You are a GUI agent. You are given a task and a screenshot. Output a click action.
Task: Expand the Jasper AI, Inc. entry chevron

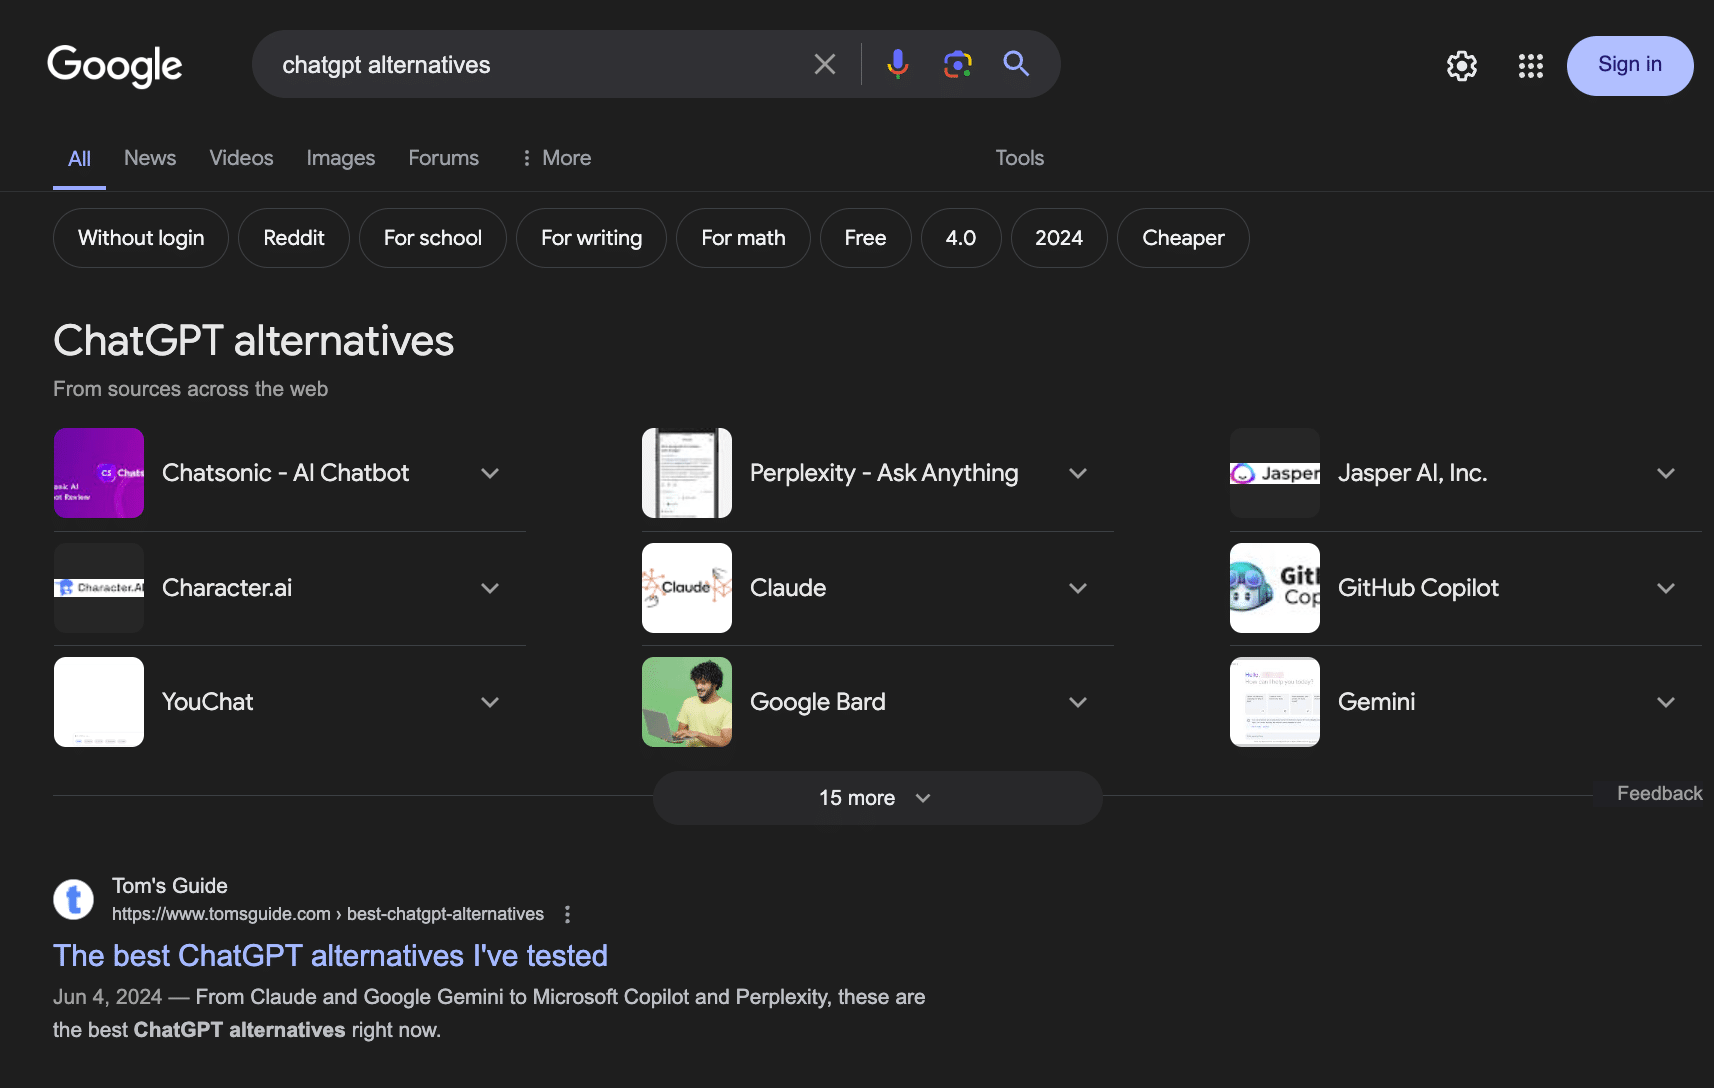point(1666,473)
